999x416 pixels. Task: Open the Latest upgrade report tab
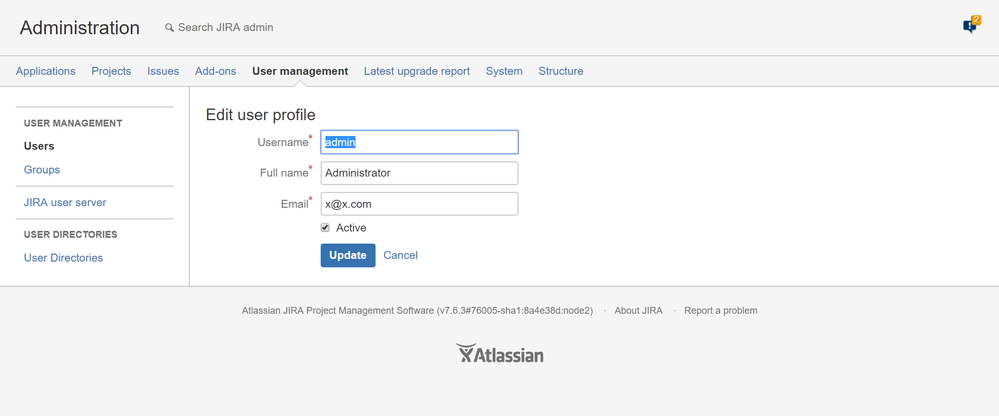pyautogui.click(x=417, y=71)
